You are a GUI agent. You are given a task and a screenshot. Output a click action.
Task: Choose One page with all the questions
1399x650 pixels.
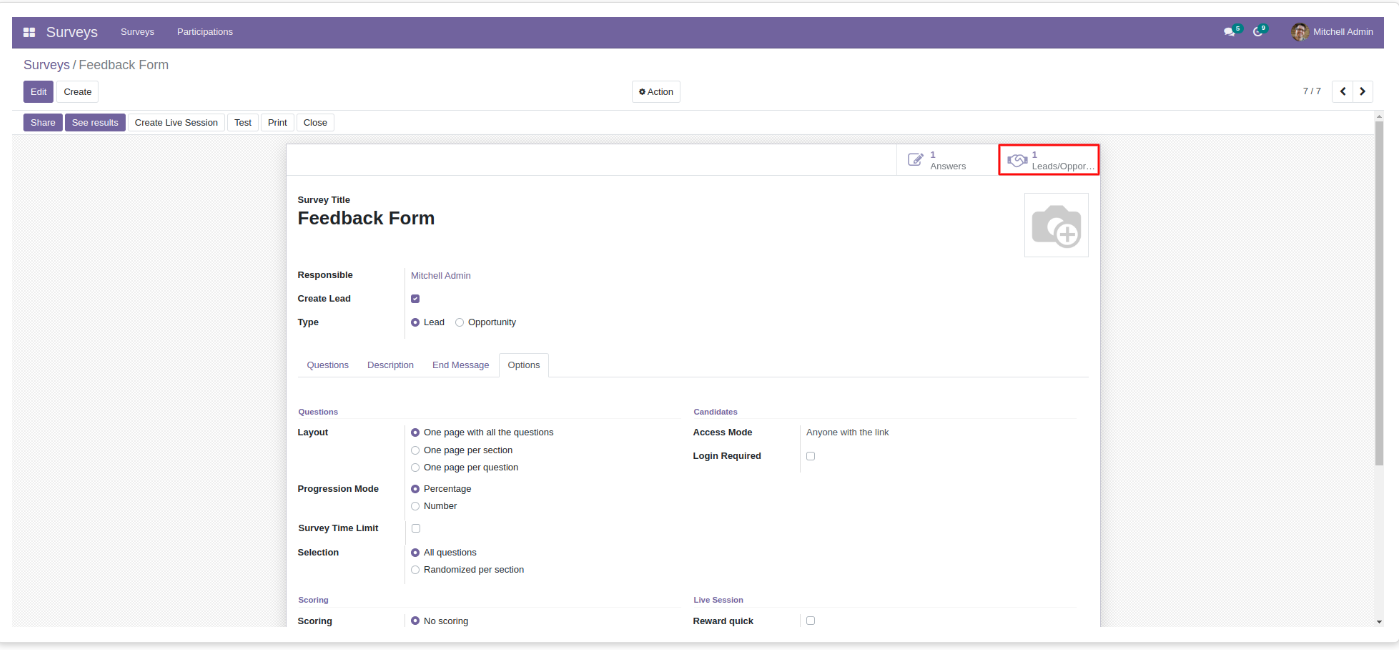pyautogui.click(x=415, y=433)
